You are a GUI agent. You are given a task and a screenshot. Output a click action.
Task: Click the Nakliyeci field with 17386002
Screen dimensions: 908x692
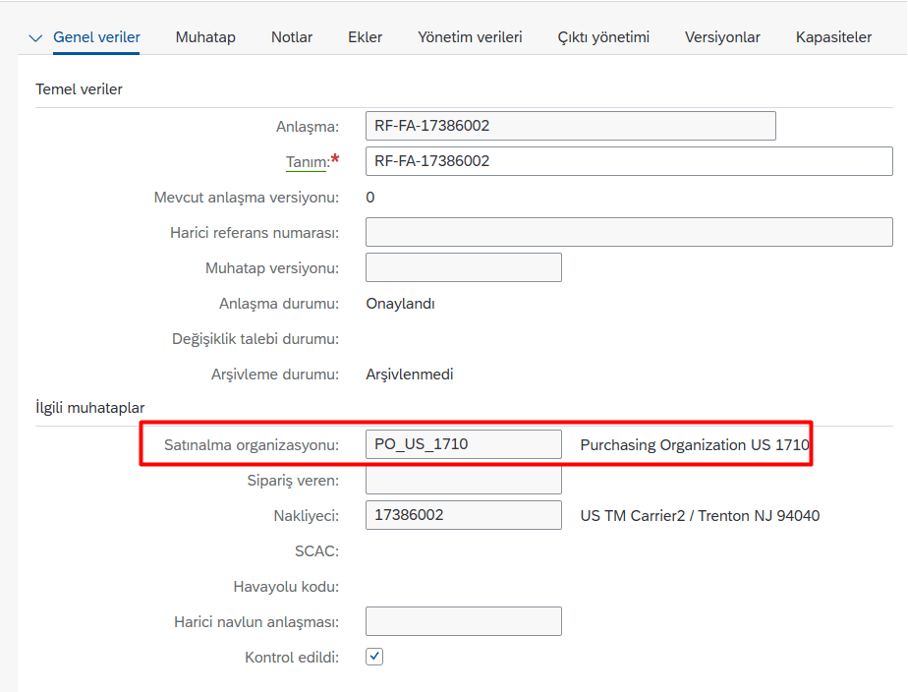[463, 515]
